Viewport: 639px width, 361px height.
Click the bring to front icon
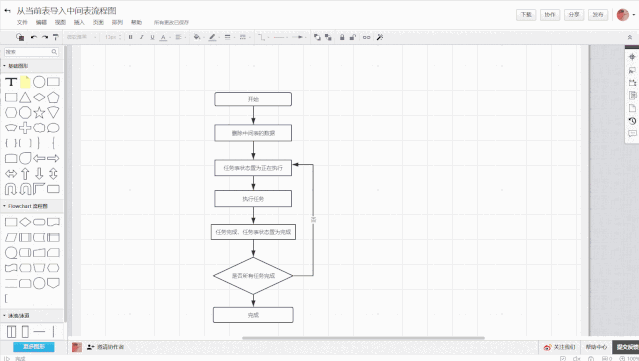pos(317,37)
